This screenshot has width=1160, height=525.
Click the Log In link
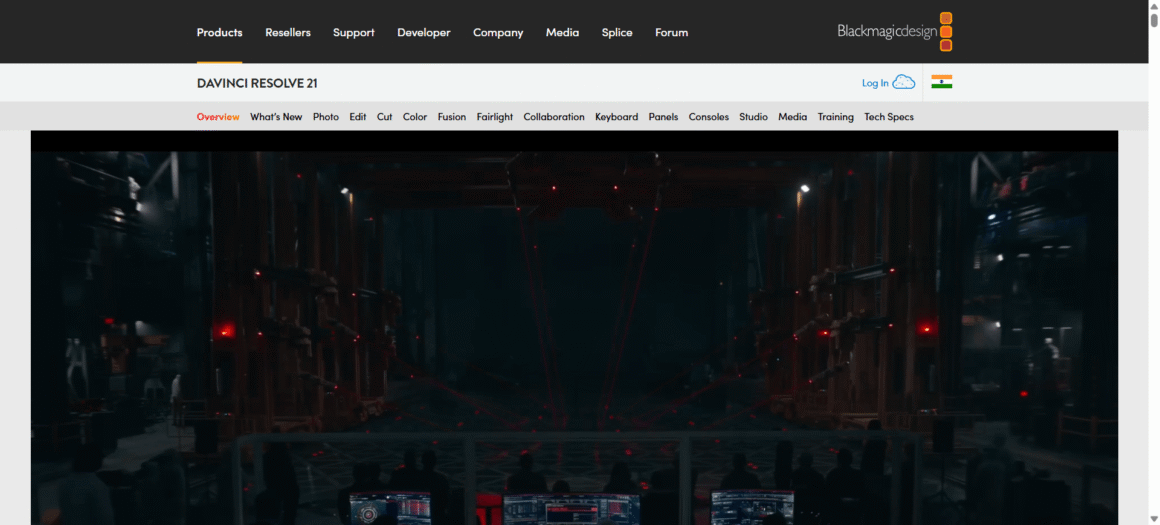875,83
